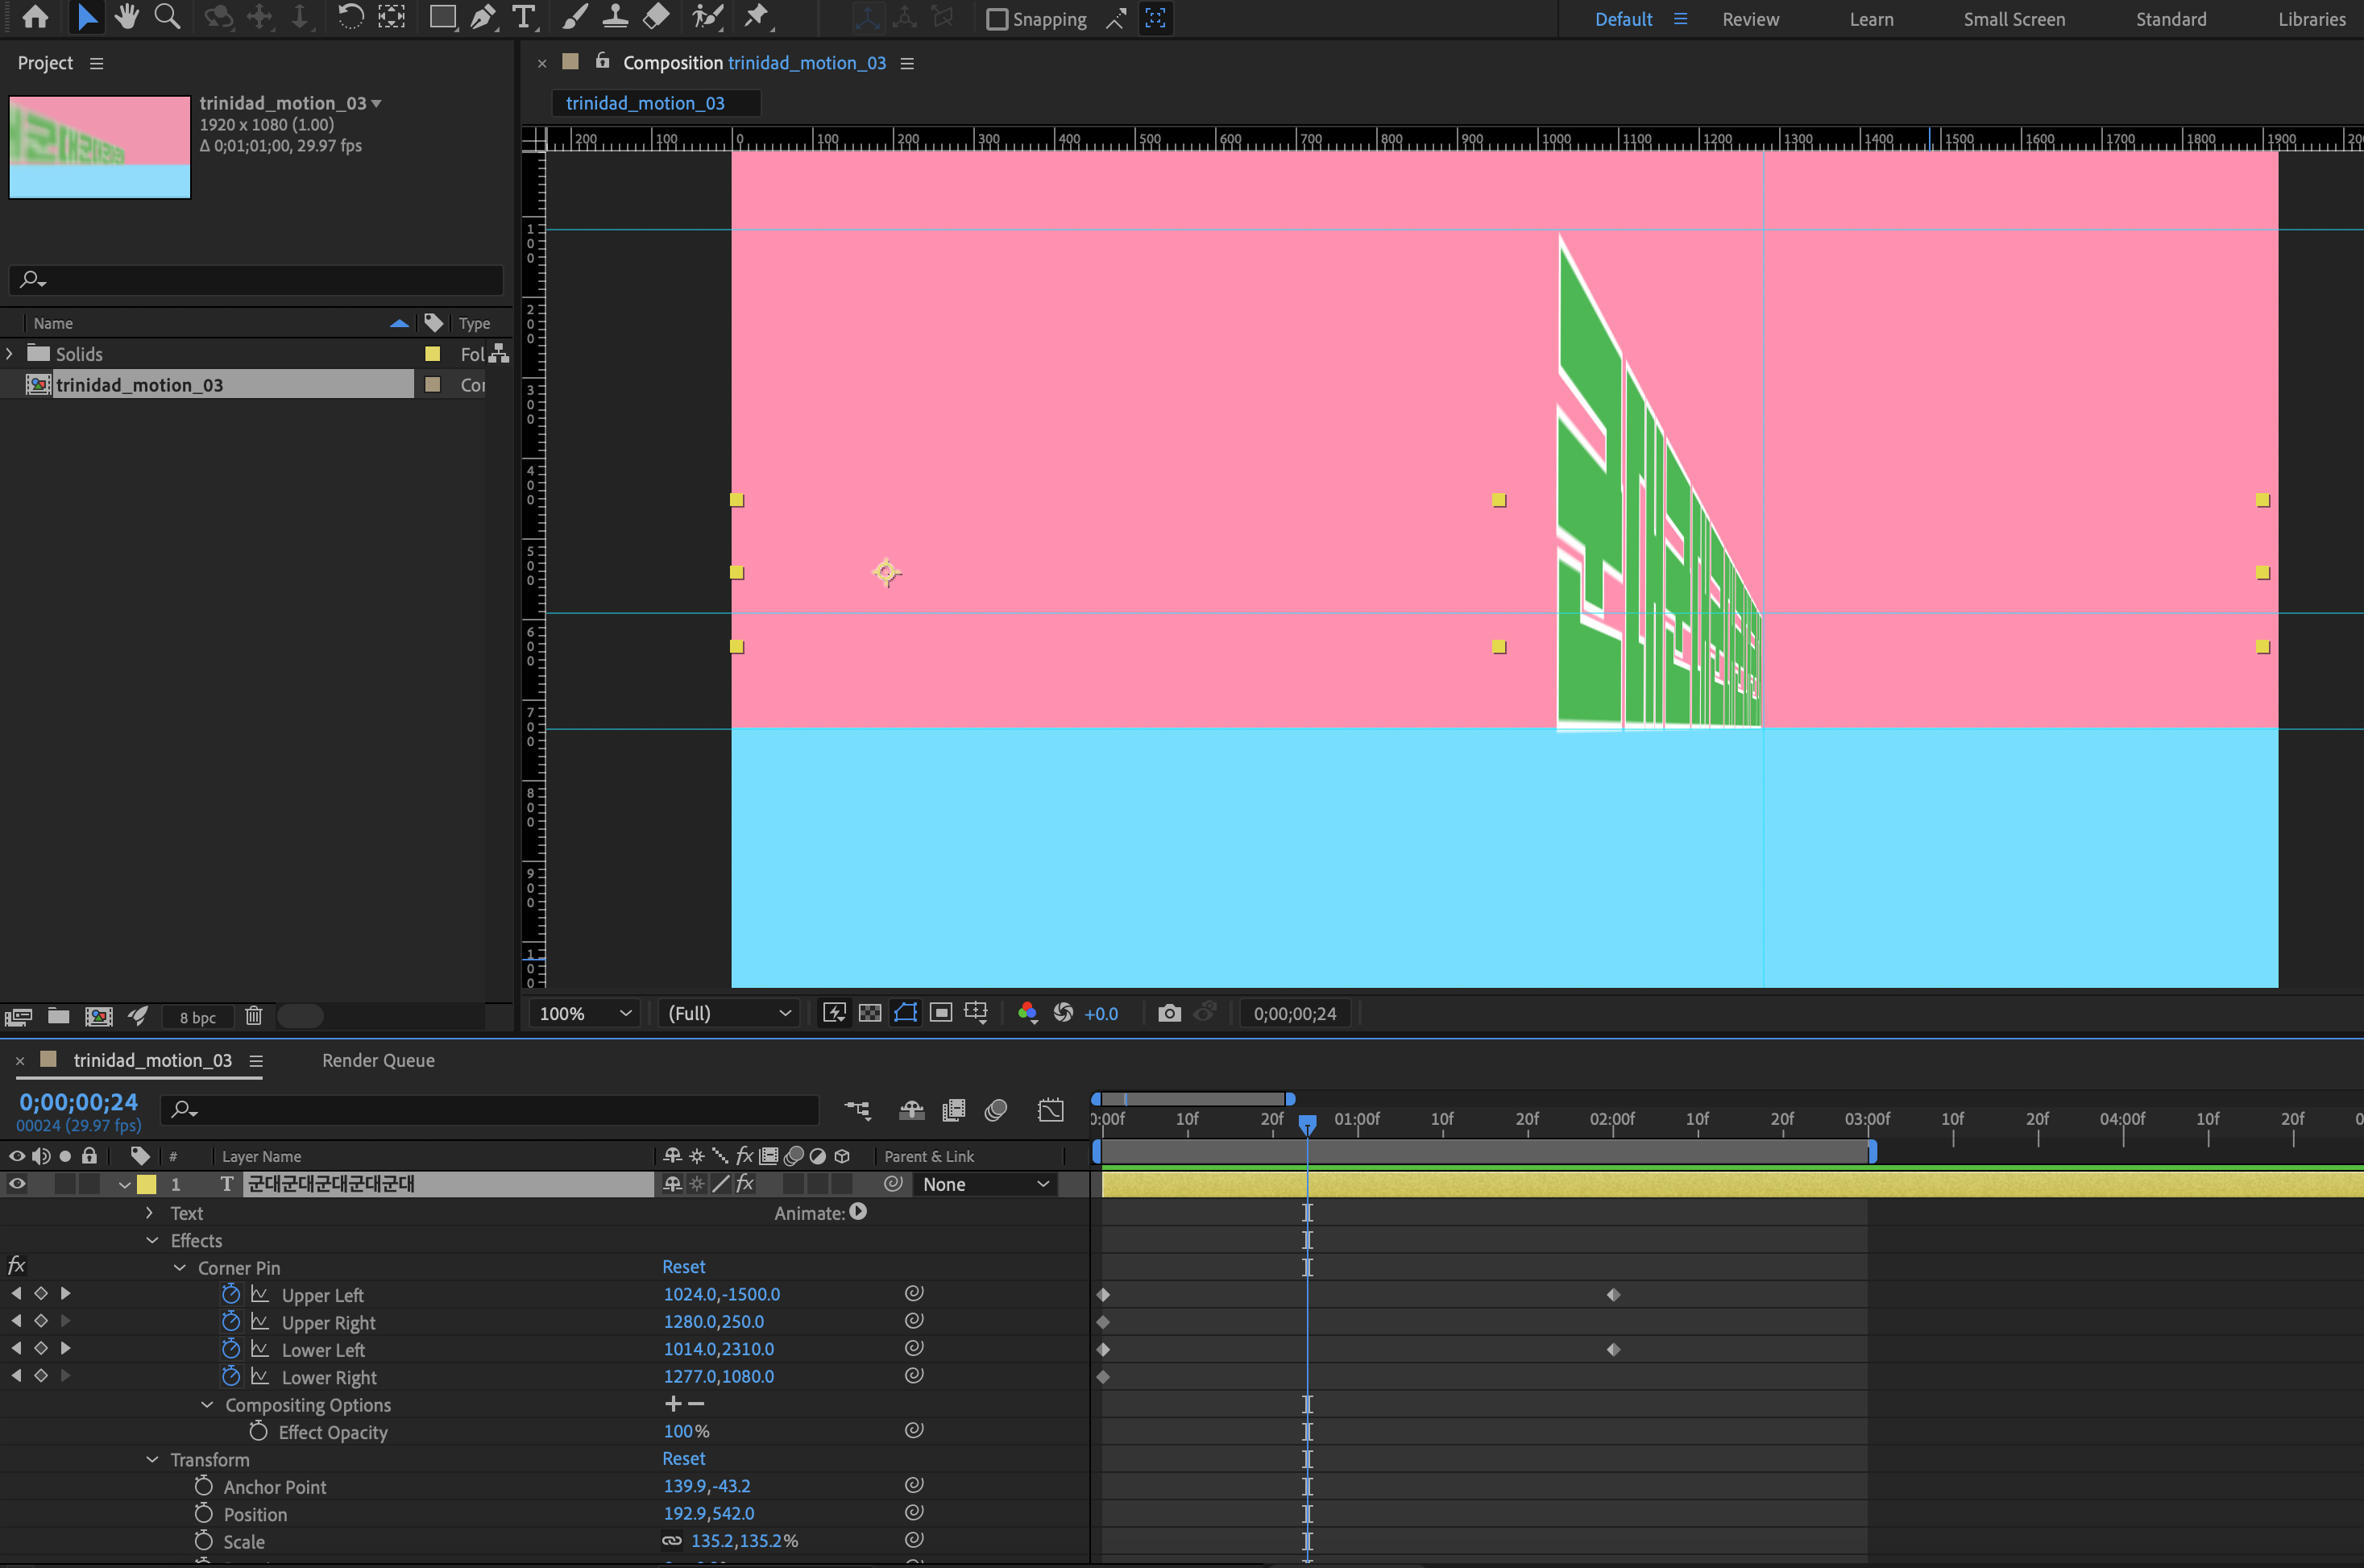Switch to the Render Queue tab
Screen dimensions: 2364x1568
pos(377,1060)
